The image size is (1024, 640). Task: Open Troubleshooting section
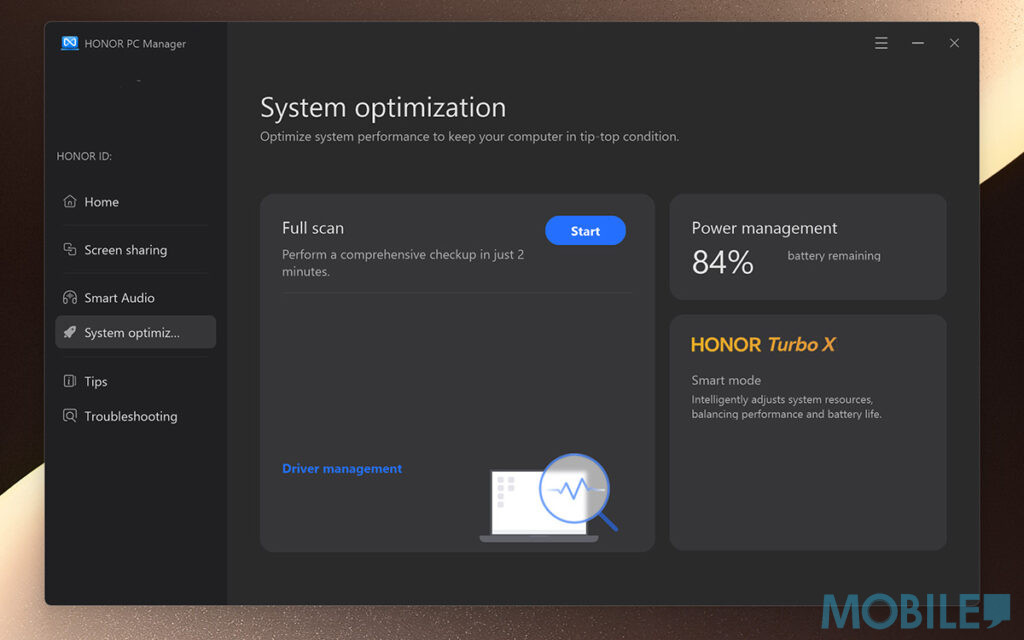tap(135, 416)
